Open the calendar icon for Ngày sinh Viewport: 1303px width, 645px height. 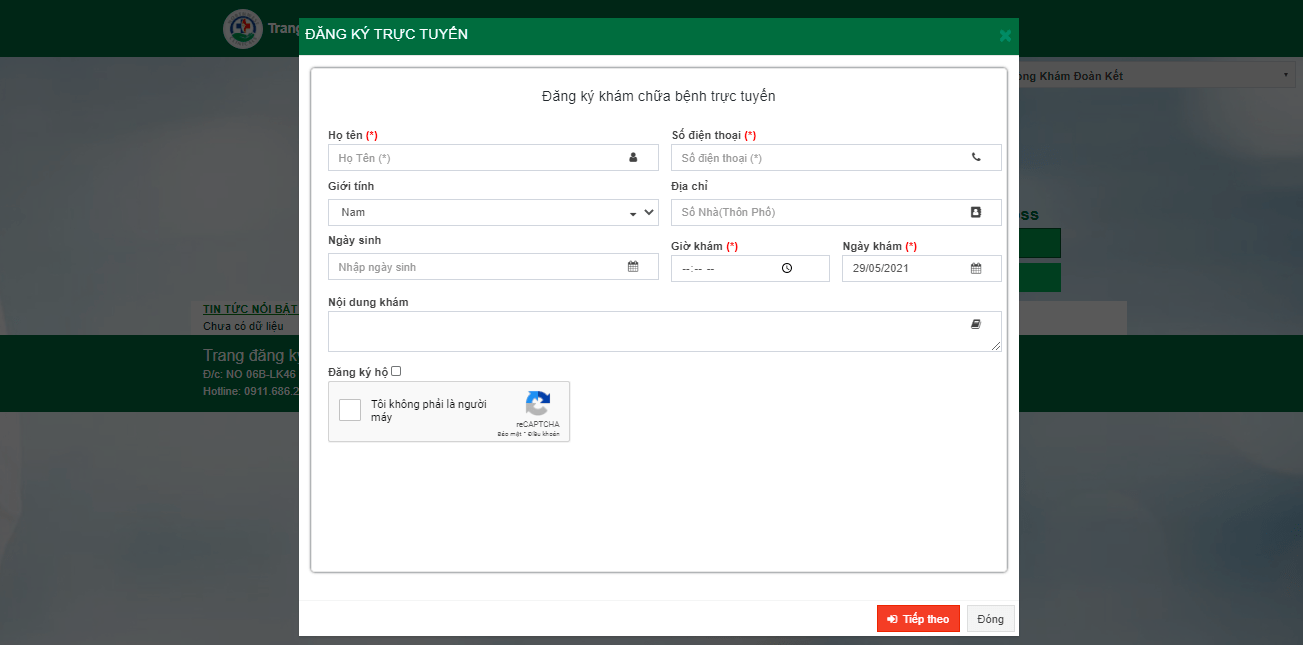point(633,267)
